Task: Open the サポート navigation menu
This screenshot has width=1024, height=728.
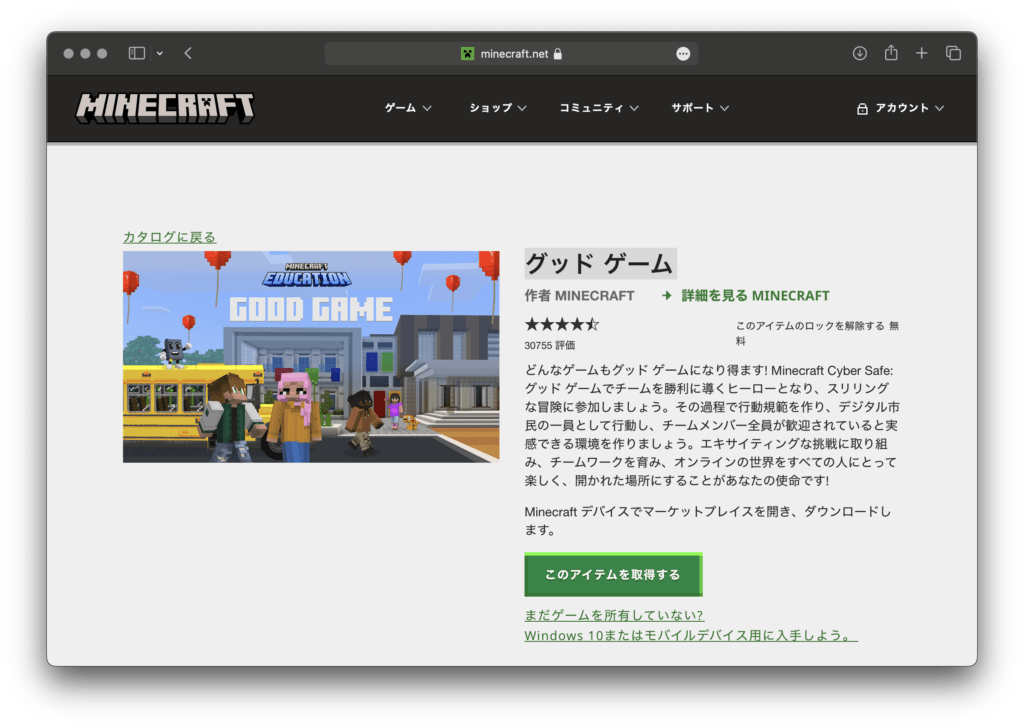Action: (700, 108)
